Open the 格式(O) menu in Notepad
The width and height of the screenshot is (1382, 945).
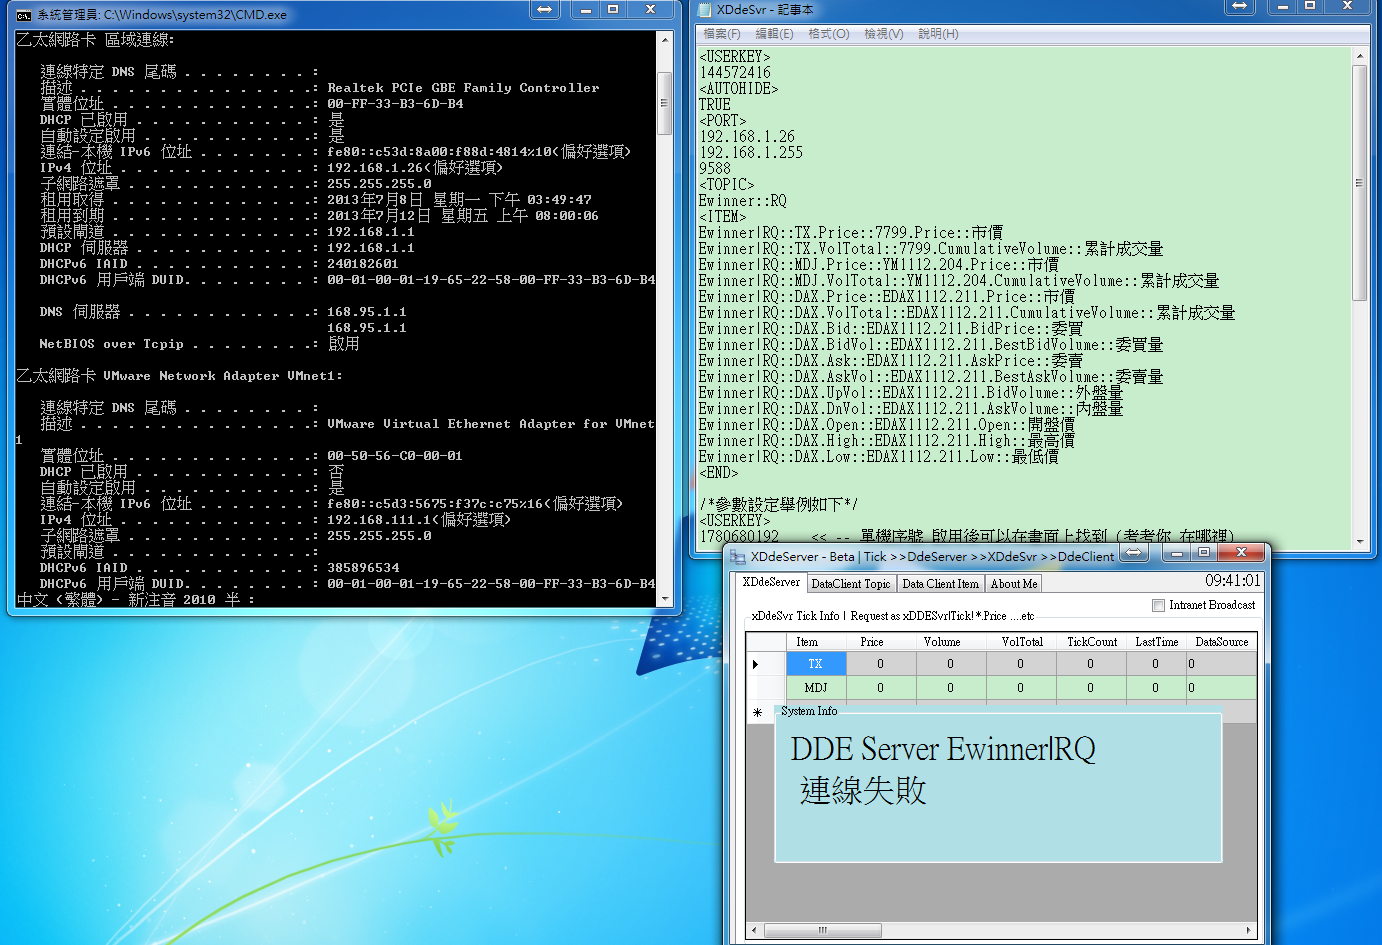click(829, 34)
